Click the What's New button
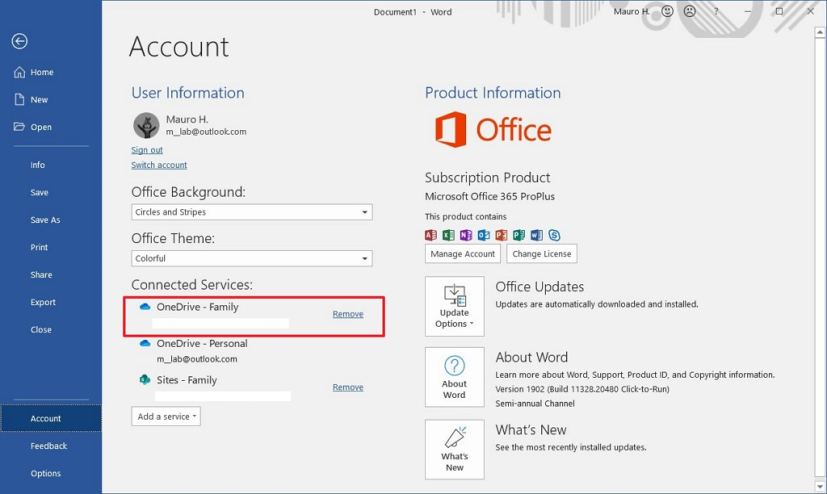This screenshot has width=827, height=494. [455, 450]
